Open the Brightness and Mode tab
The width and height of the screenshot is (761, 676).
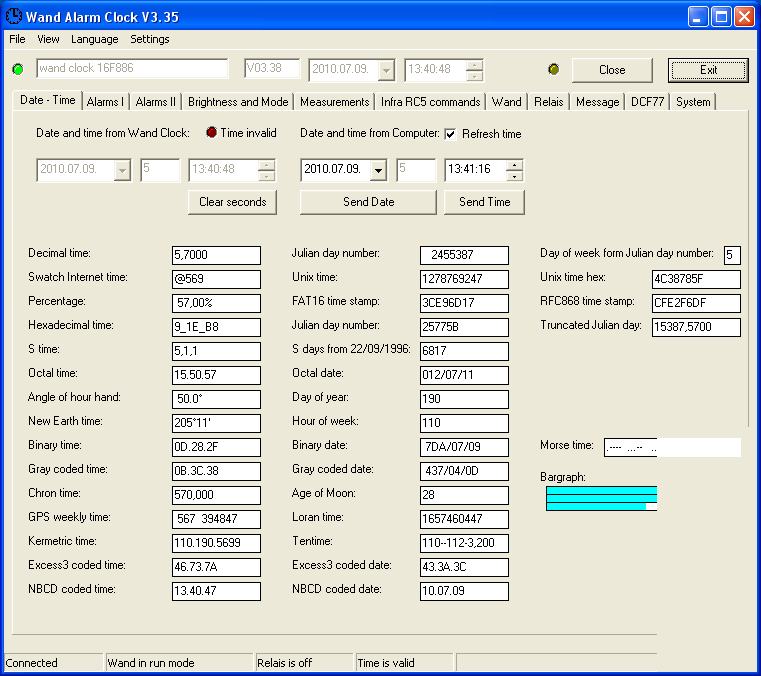[238, 102]
